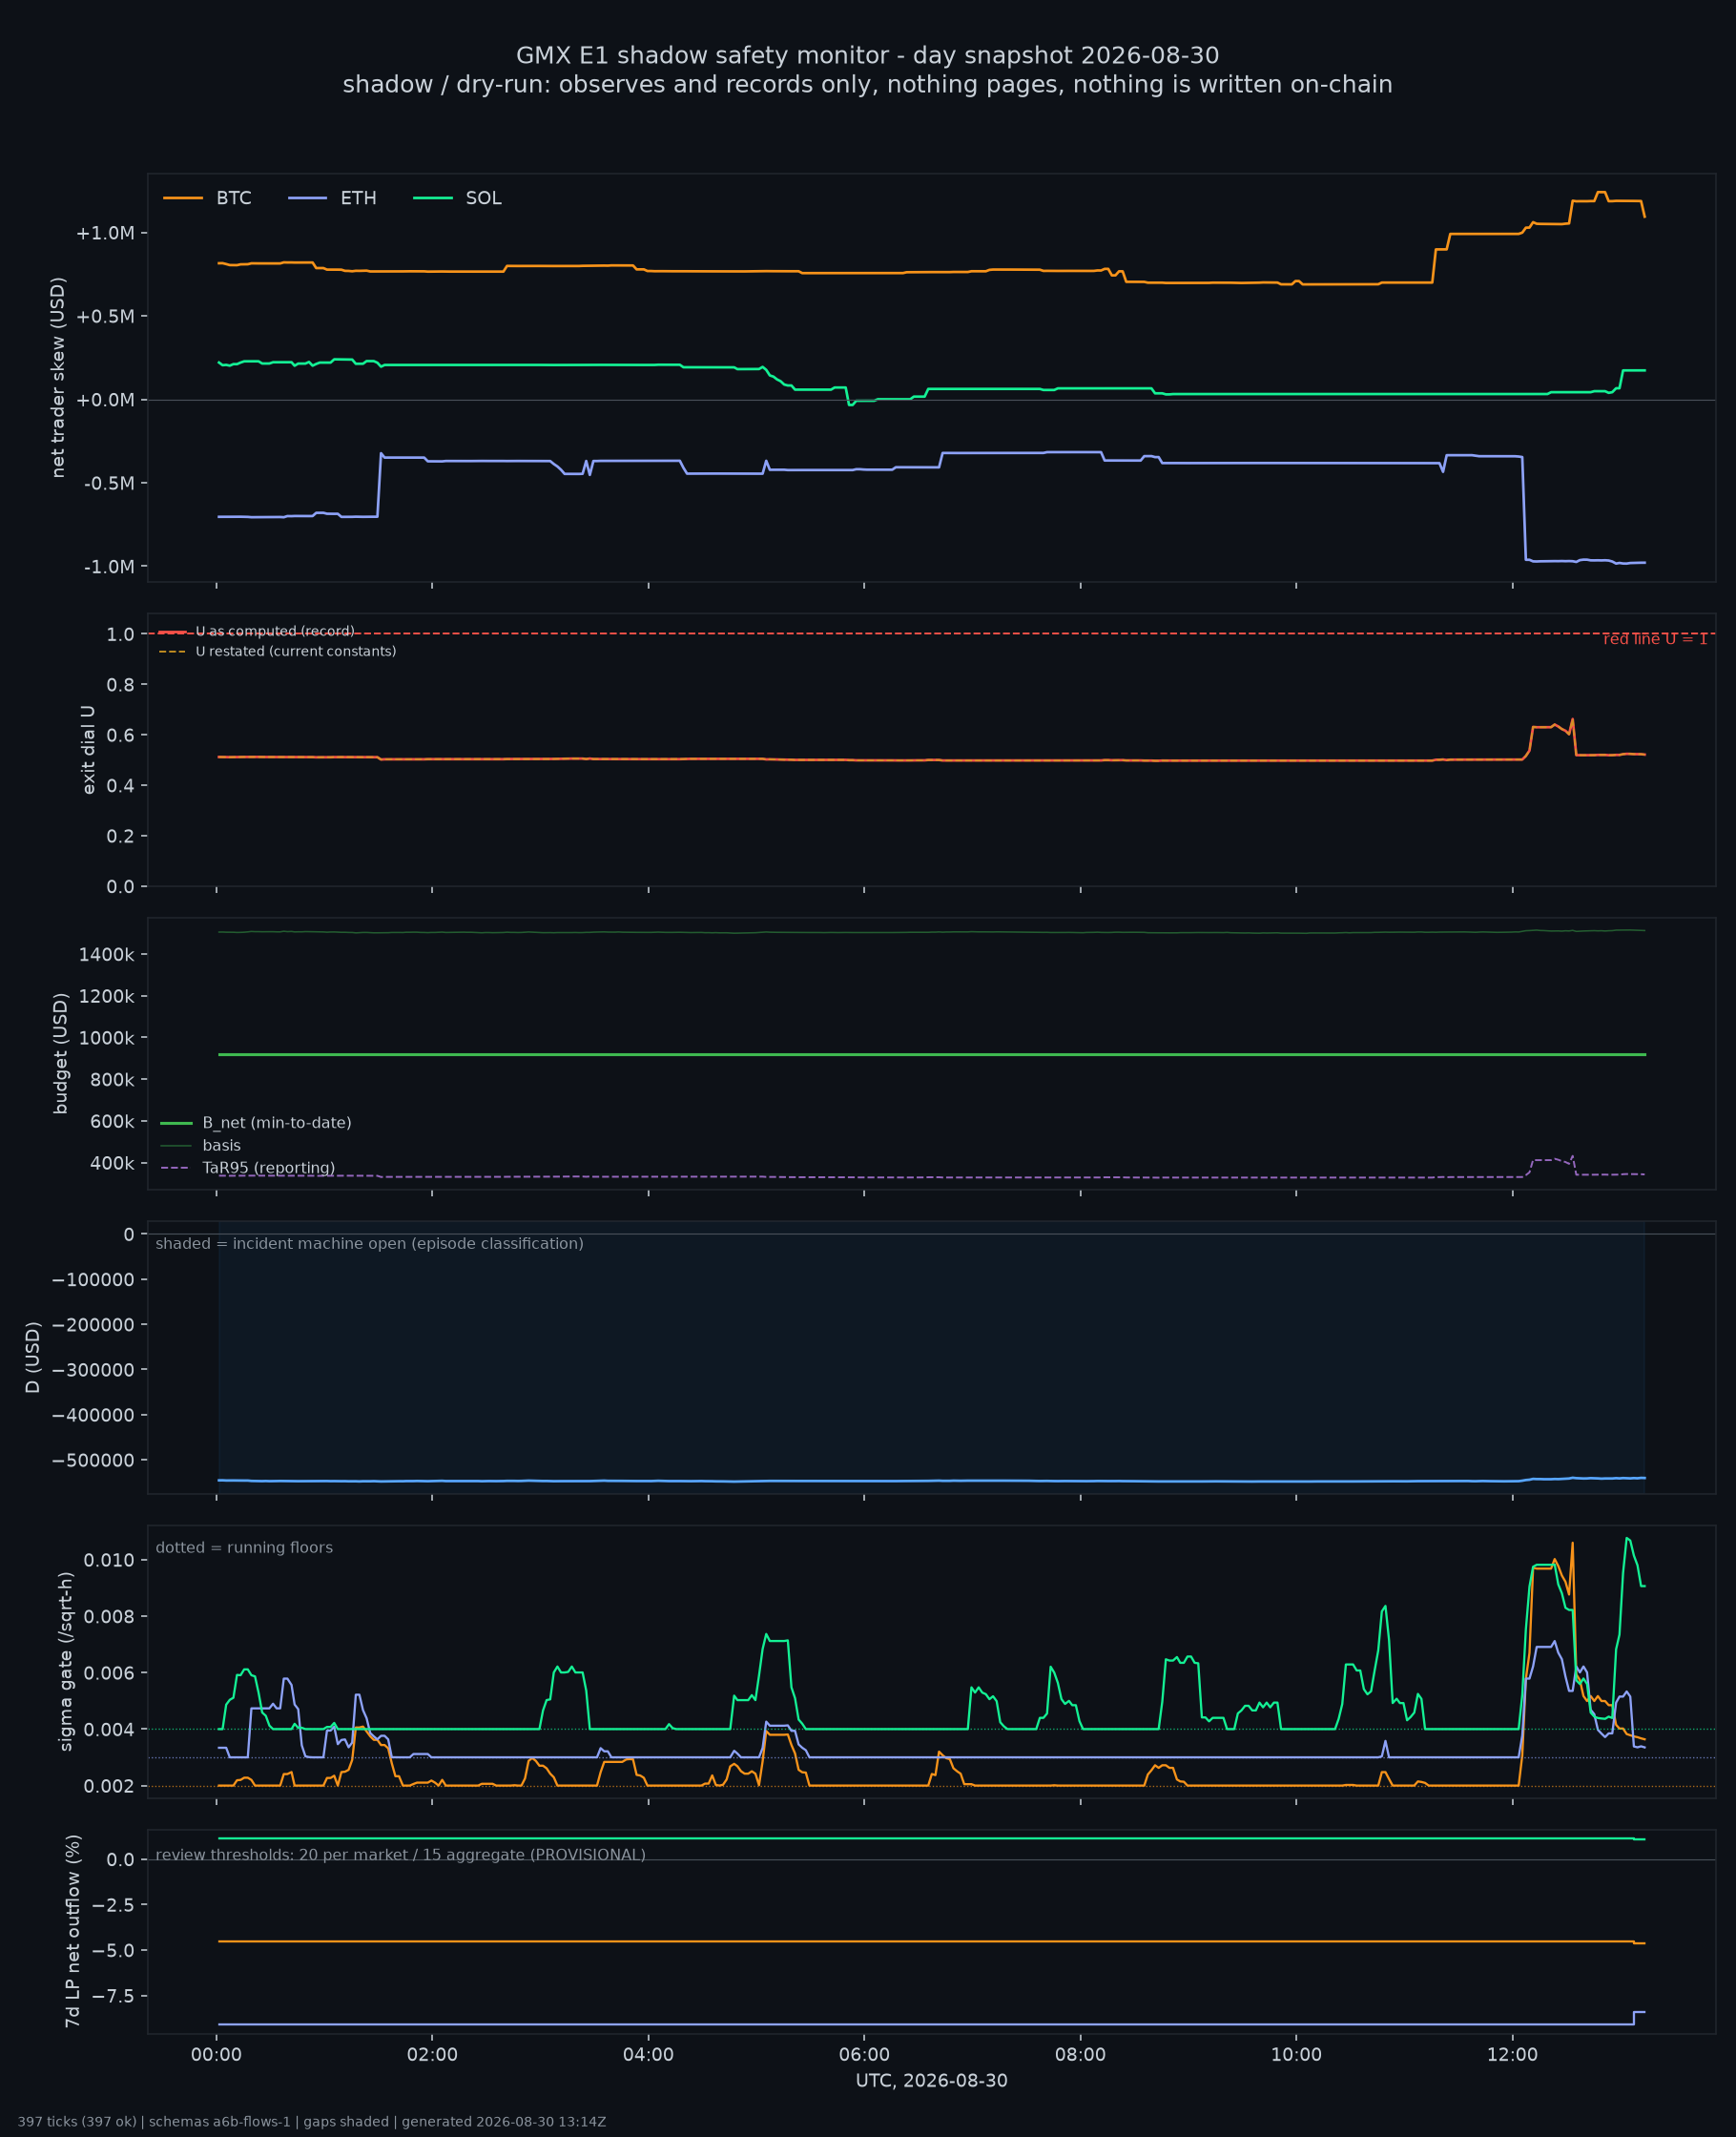
Task: Click the 'exit dial U' axis label
Action: pyautogui.click(x=88, y=750)
